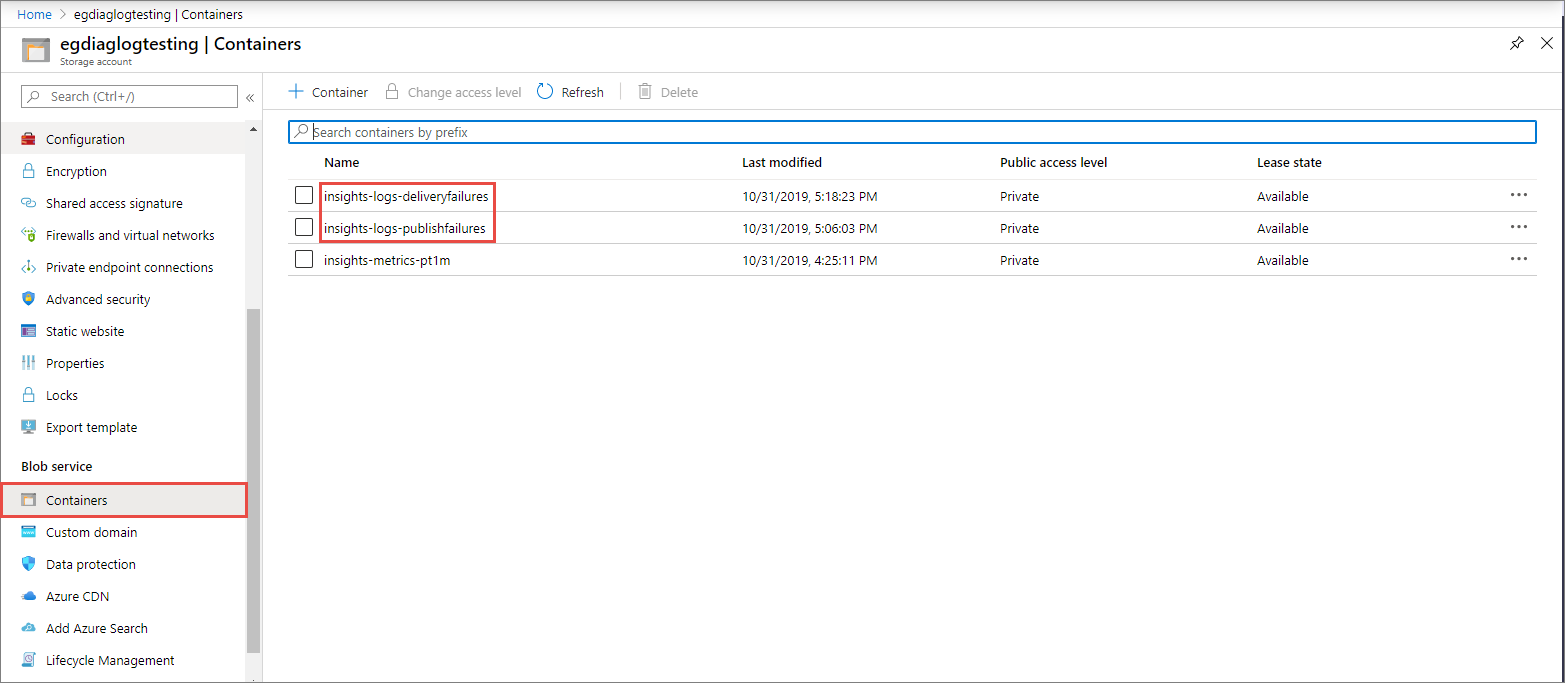Image resolution: width=1565 pixels, height=683 pixels.
Task: Open the ellipsis menu for insights-metrics-pt1m
Action: [1519, 259]
